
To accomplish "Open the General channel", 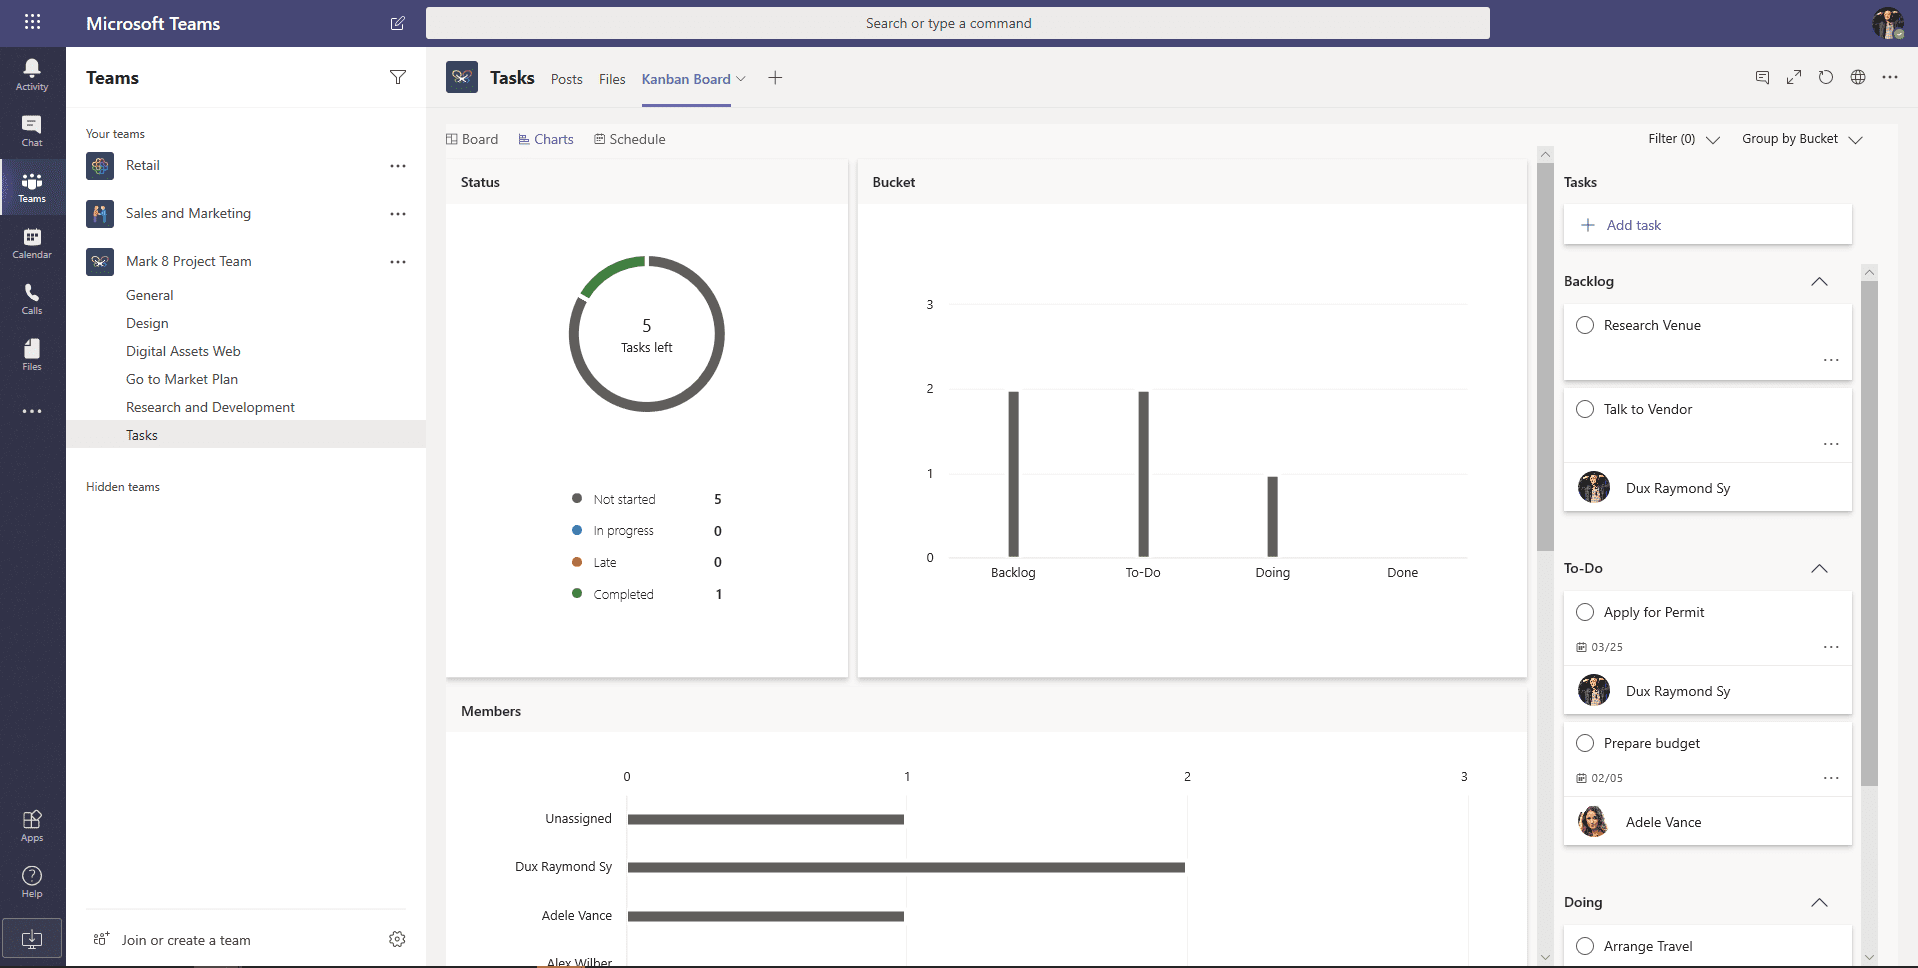I will [x=150, y=295].
